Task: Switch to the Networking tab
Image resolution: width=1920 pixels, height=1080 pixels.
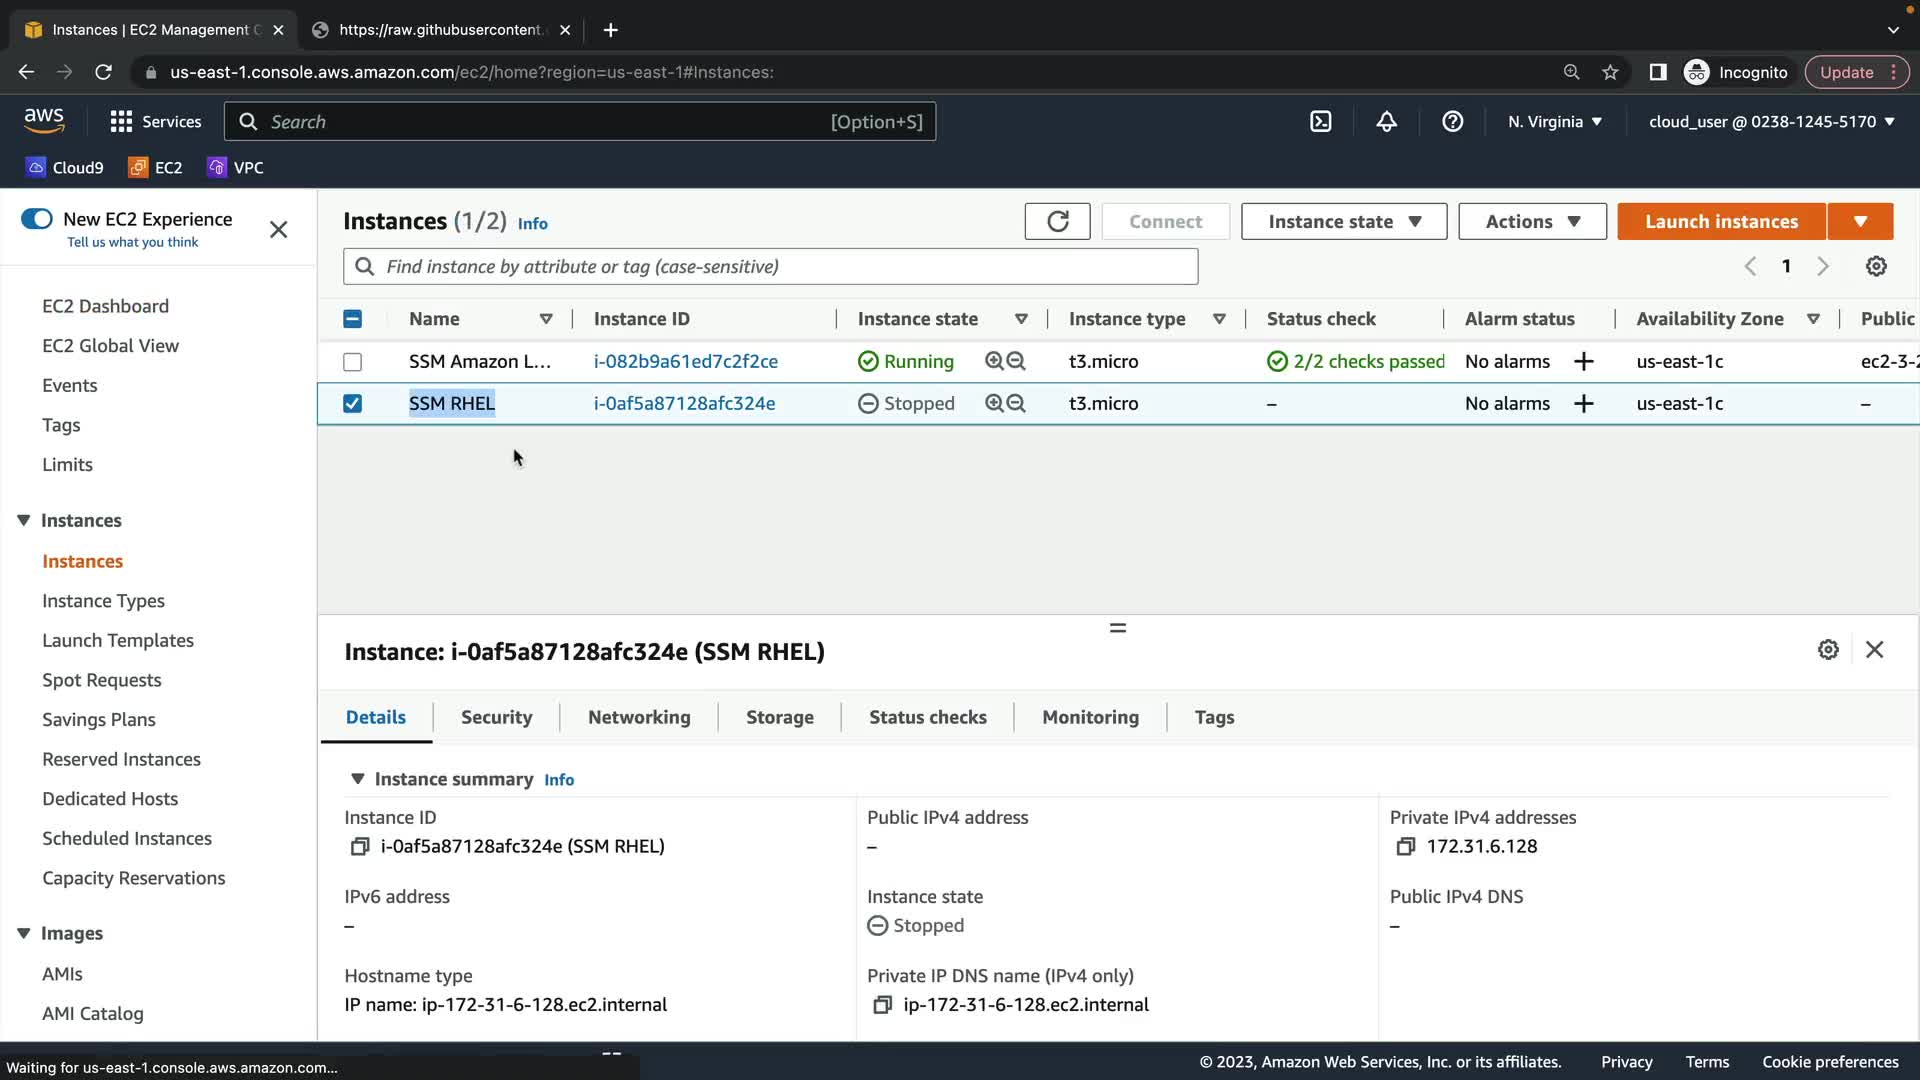Action: pos(639,717)
